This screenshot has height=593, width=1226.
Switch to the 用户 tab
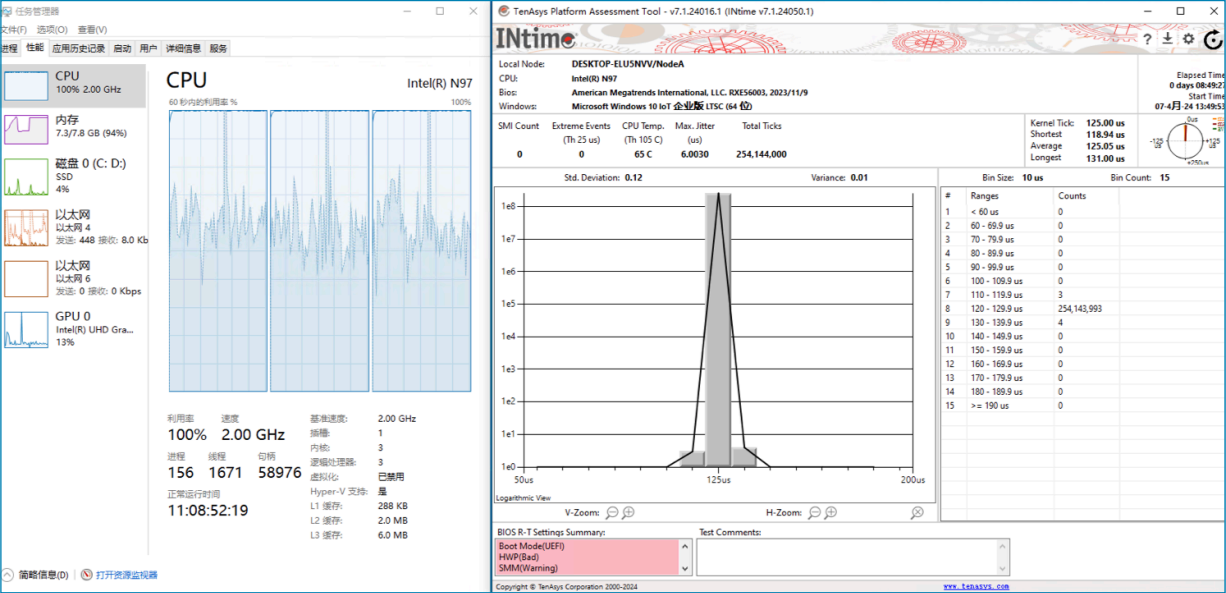pos(148,48)
